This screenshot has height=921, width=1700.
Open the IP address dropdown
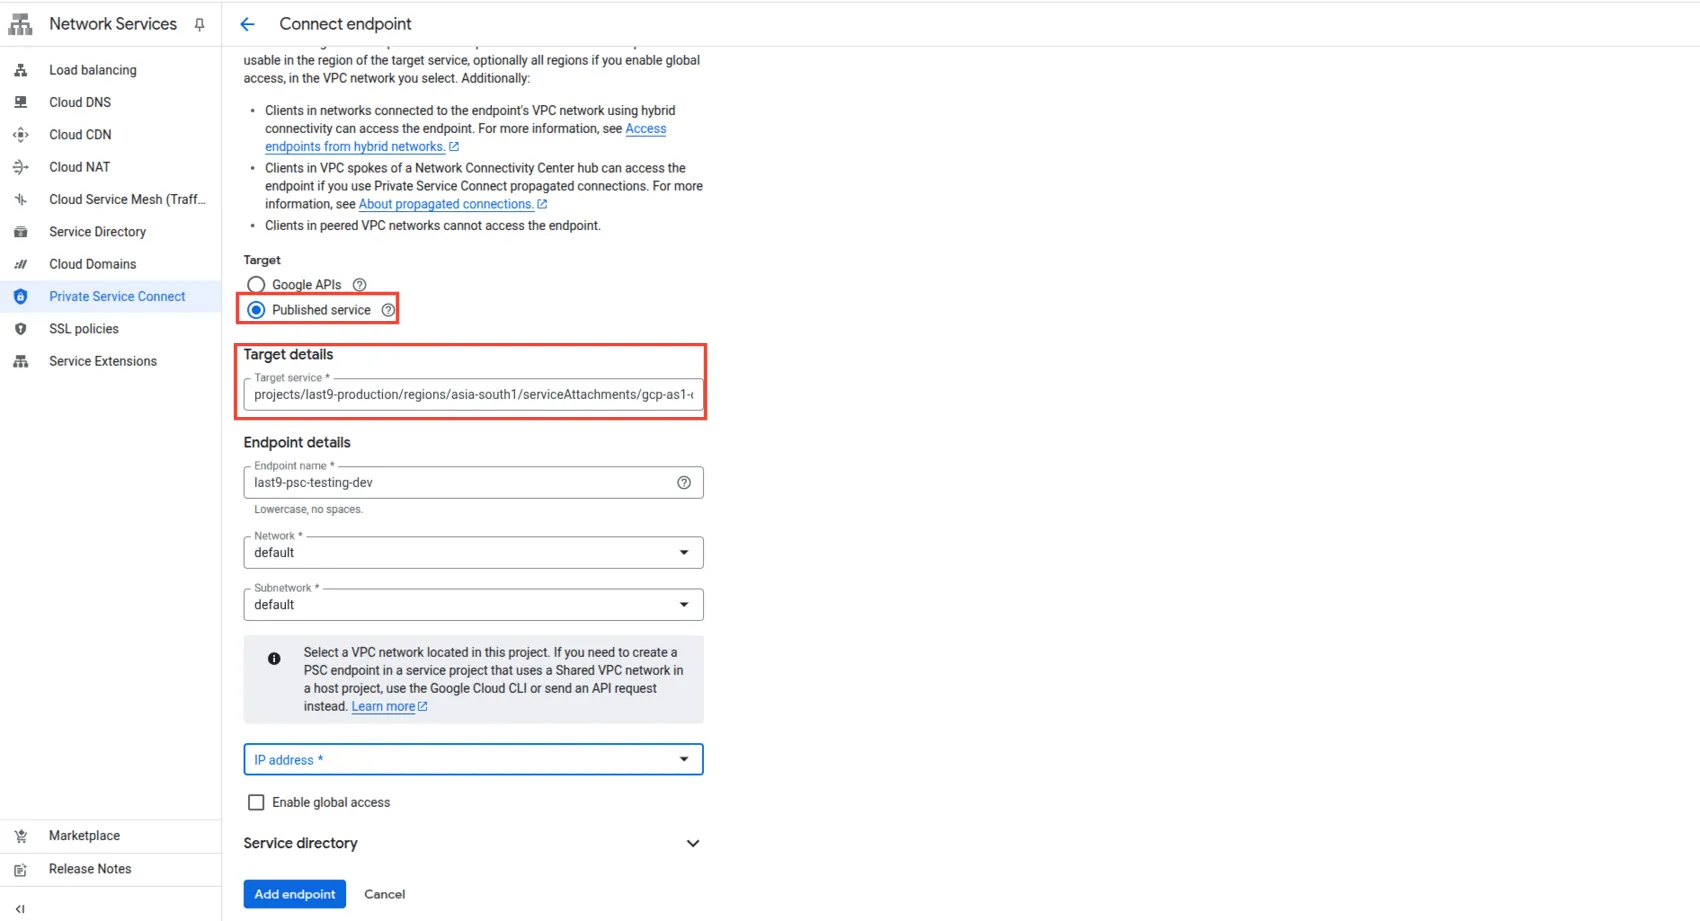click(473, 760)
